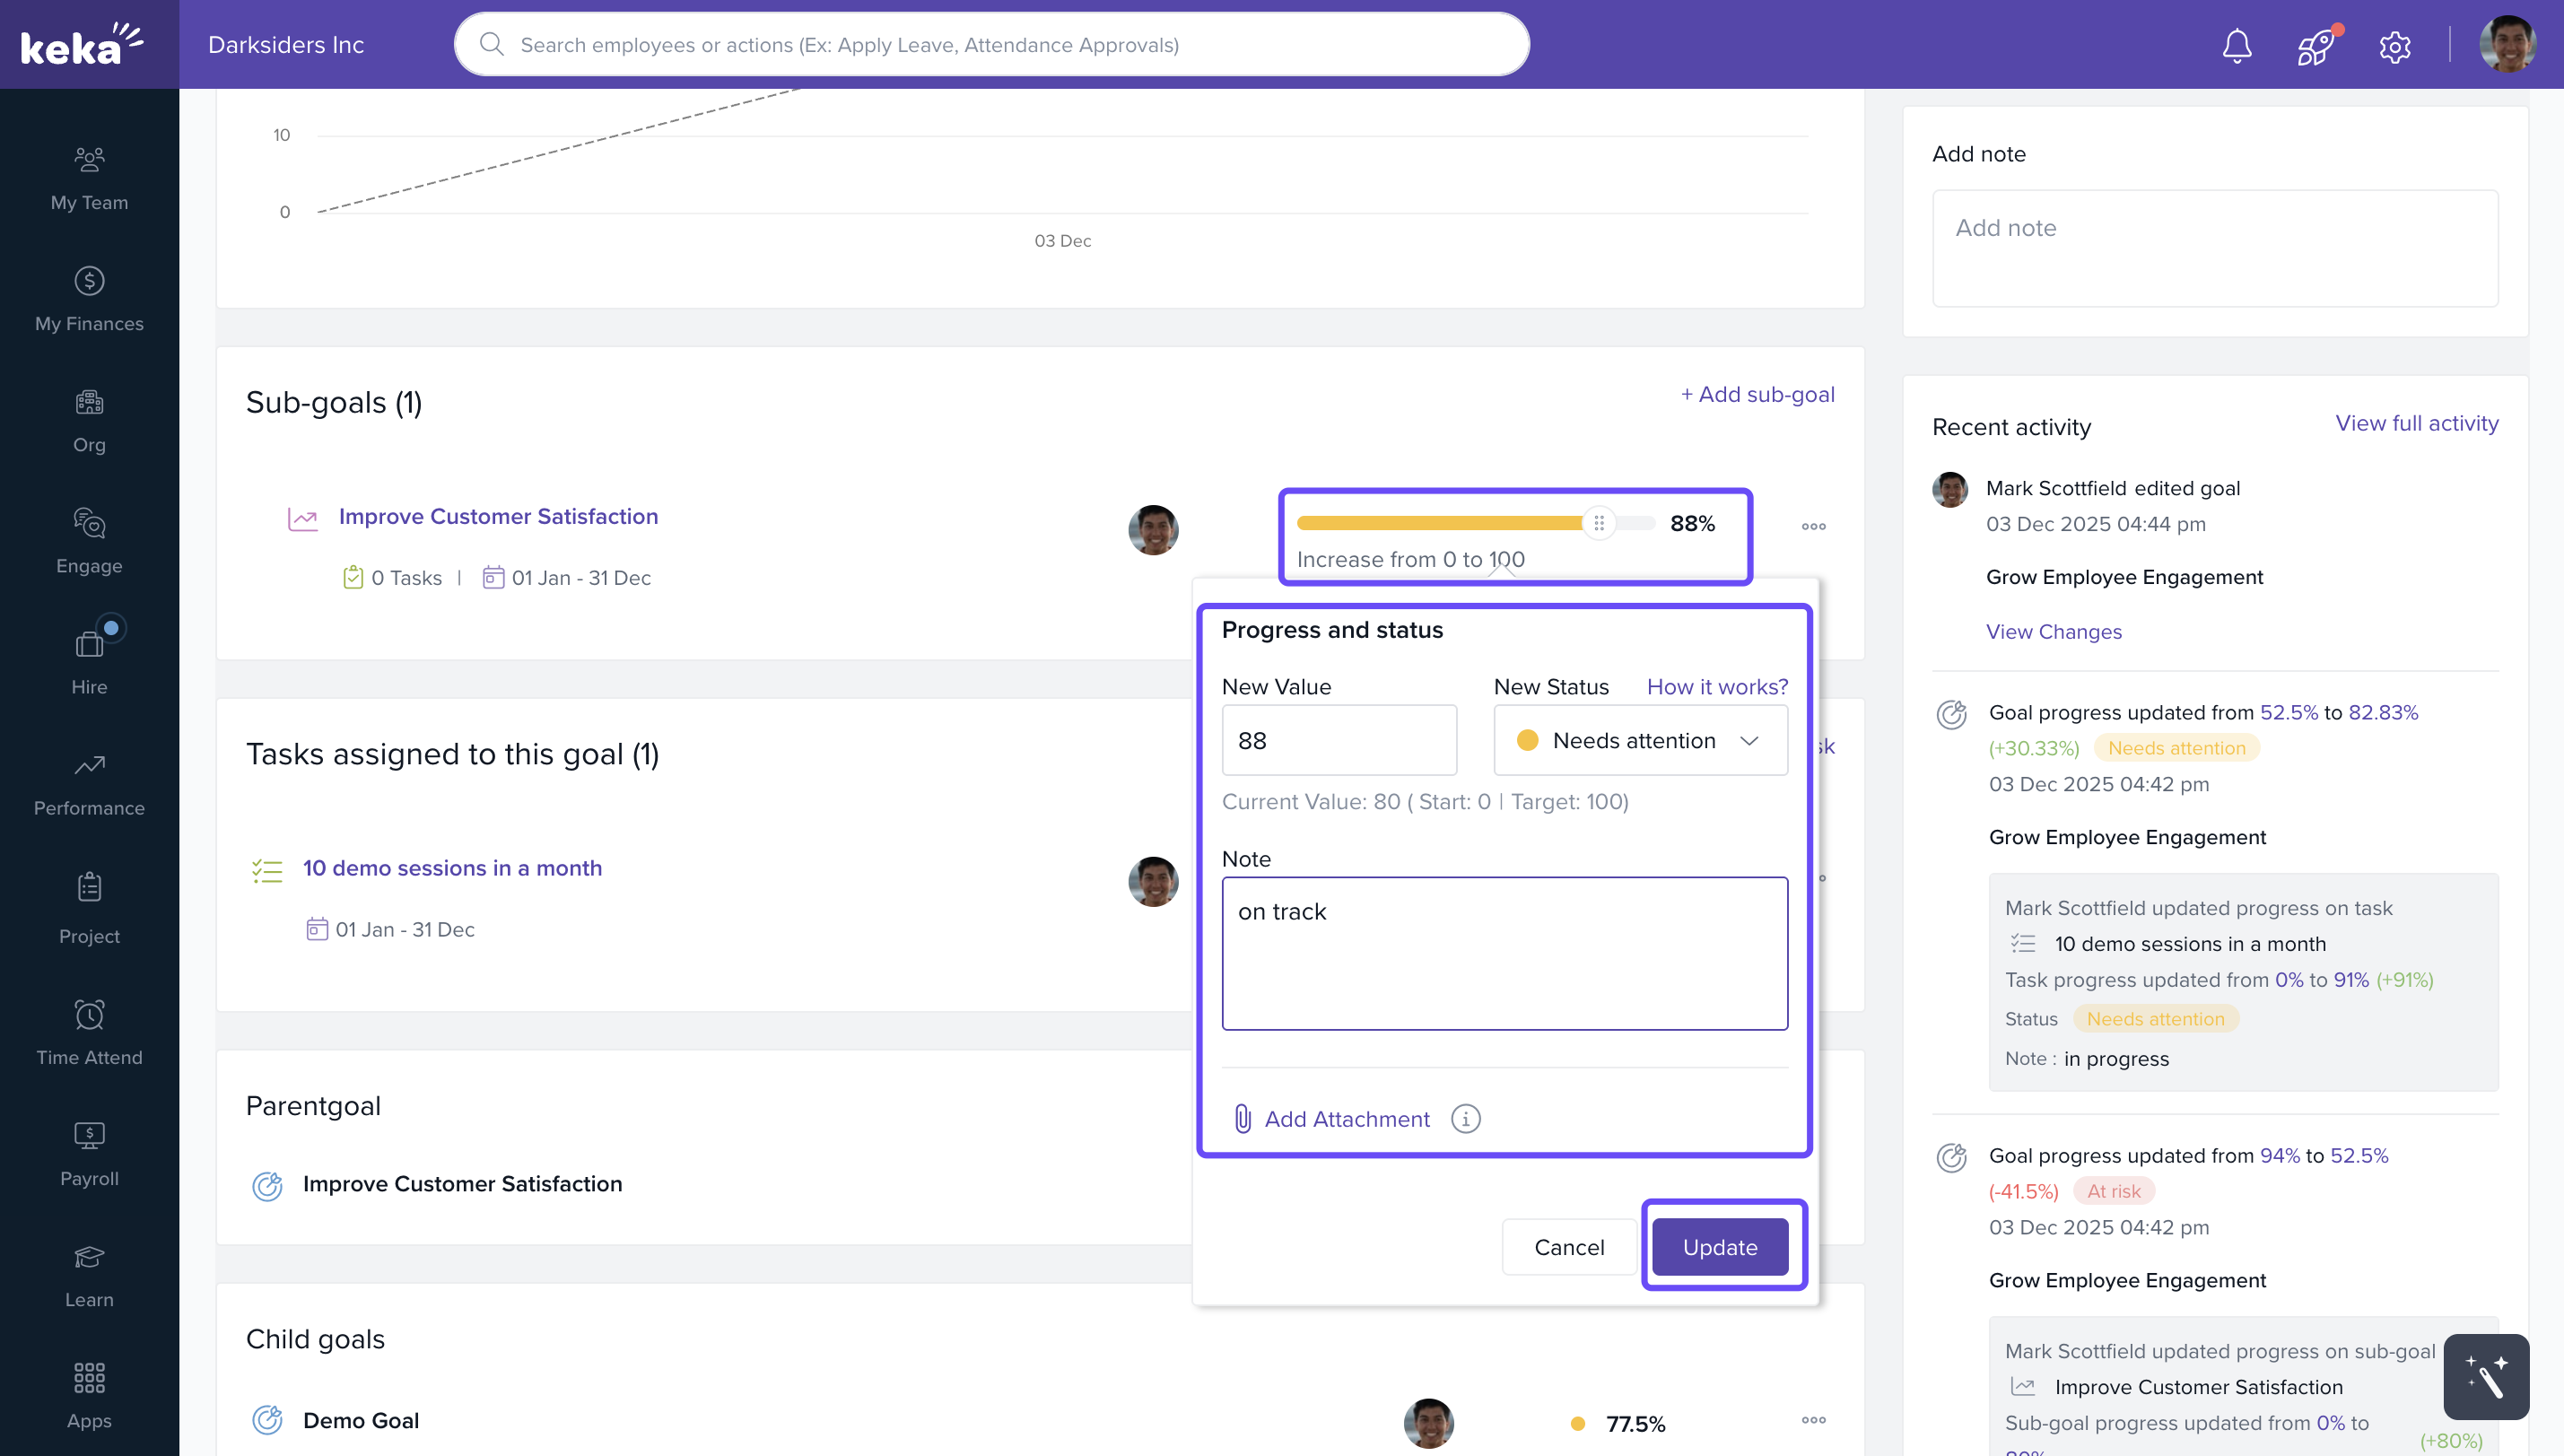Click the Update button
The width and height of the screenshot is (2564, 1456).
1719,1247
